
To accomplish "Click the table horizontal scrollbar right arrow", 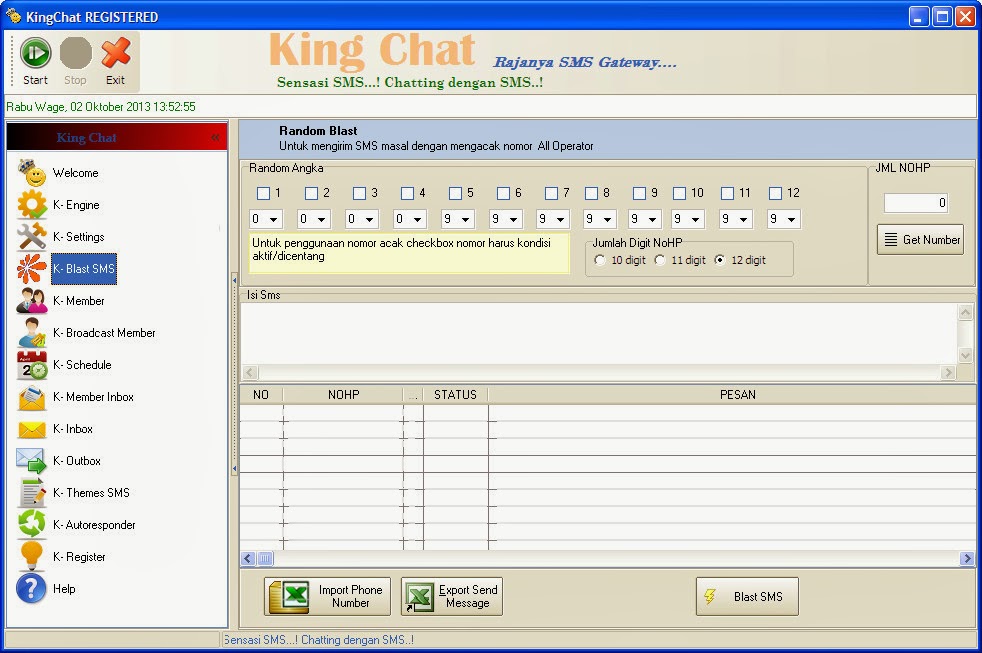I will pos(966,558).
